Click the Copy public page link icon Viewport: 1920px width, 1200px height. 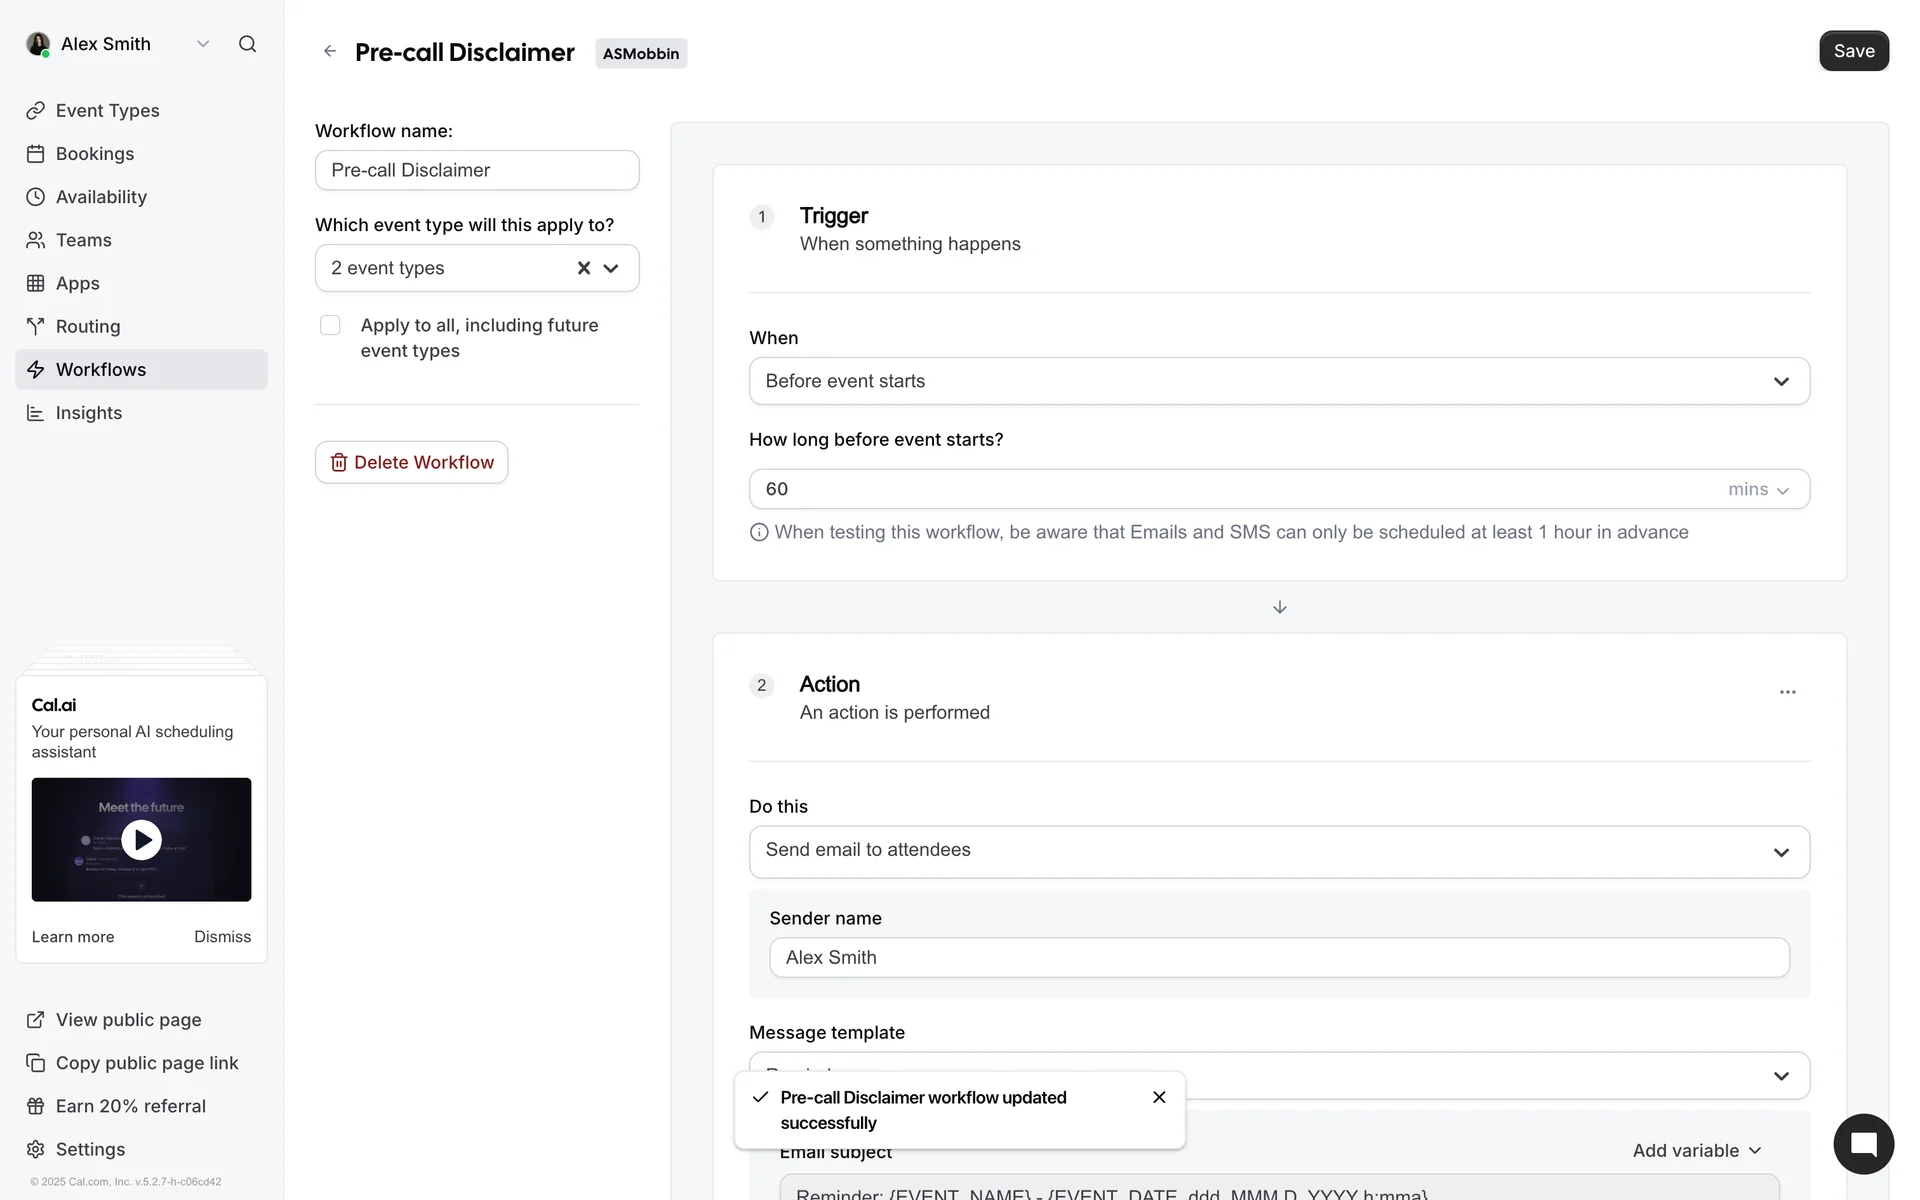[36, 1063]
